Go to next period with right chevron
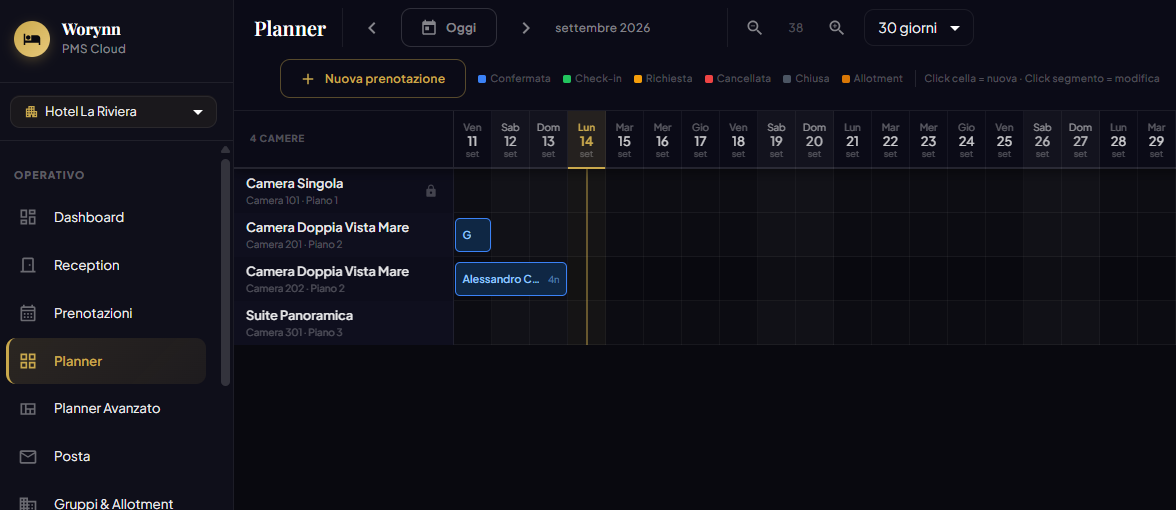Image resolution: width=1176 pixels, height=510 pixels. coord(526,28)
